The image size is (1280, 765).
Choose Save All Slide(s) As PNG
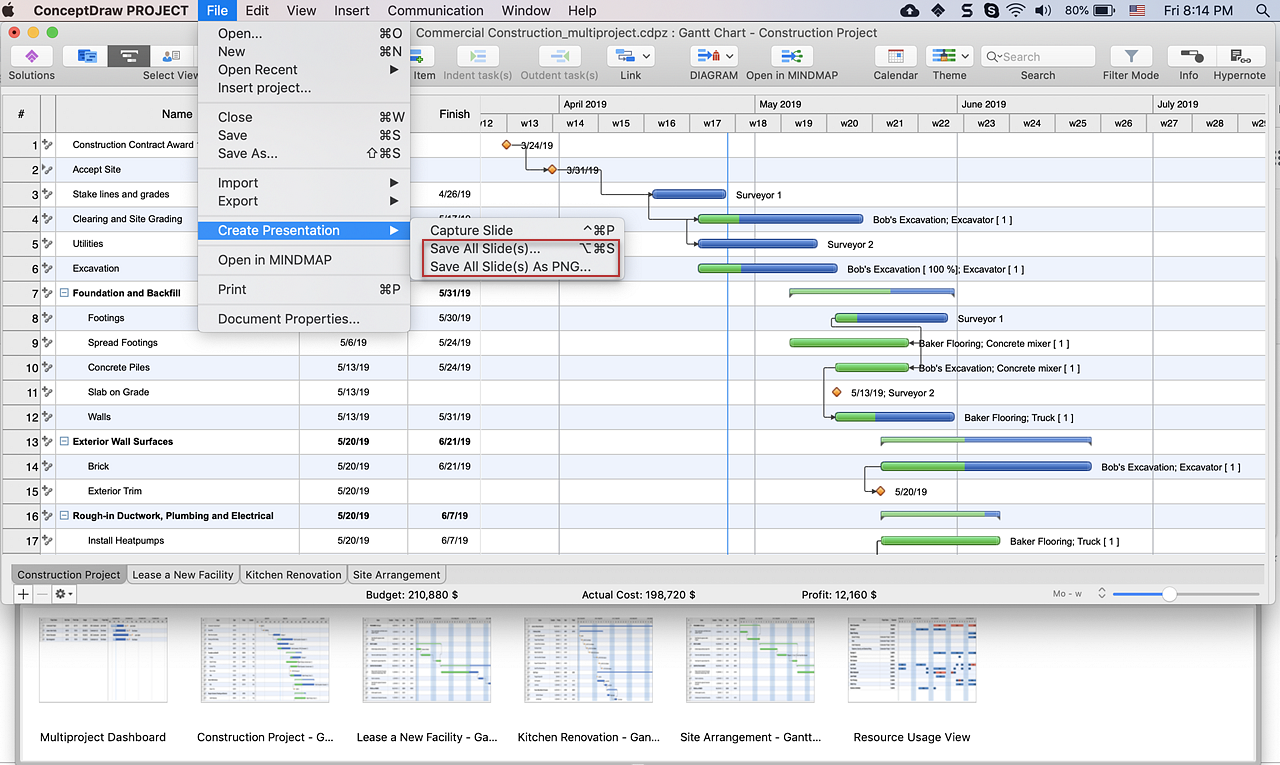click(x=510, y=267)
